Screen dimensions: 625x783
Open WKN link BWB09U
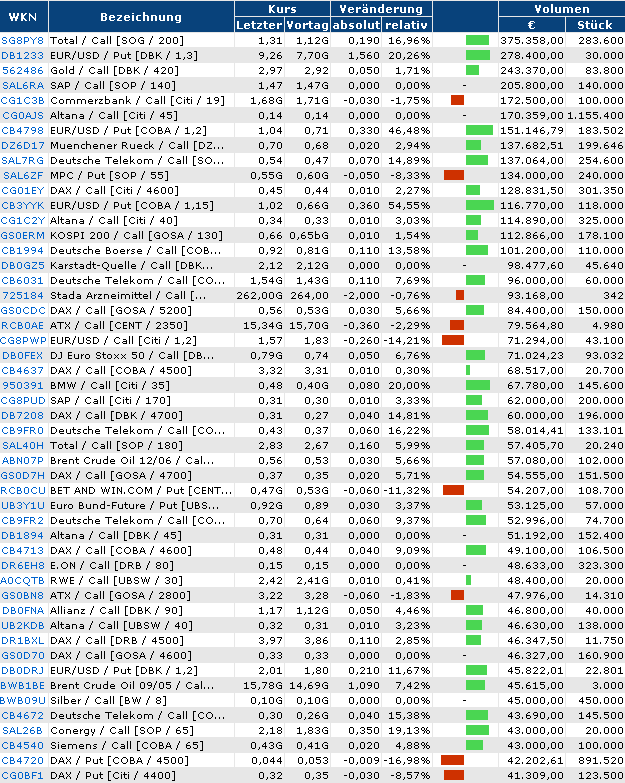(x=23, y=700)
